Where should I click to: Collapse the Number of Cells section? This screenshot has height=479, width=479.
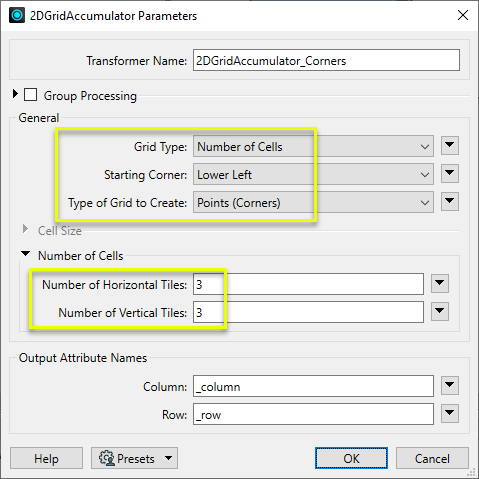[x=25, y=254]
